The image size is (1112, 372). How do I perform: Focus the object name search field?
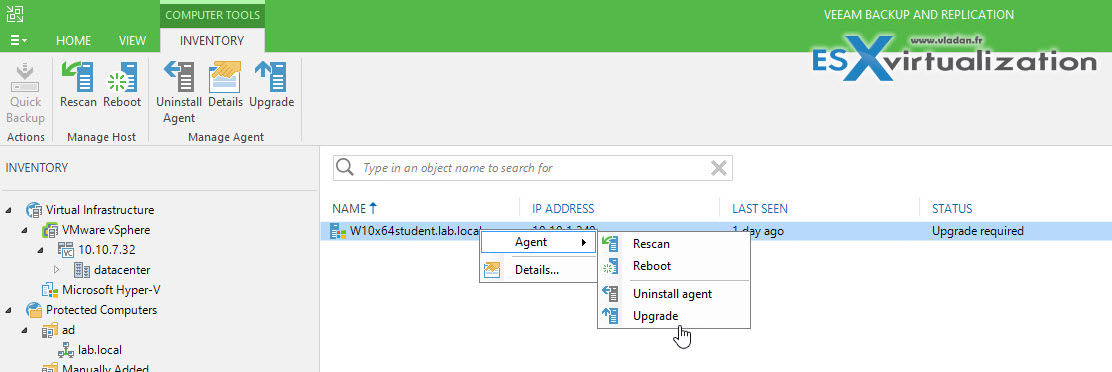pos(532,168)
